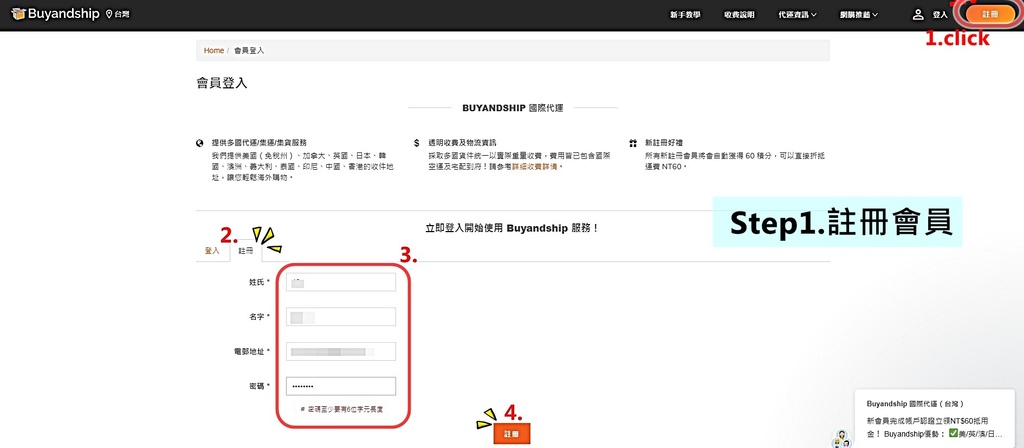Viewport: 1024px width, 448px height.
Task: Click the gift icon beside 新註冊好禮
Action: tap(633, 142)
